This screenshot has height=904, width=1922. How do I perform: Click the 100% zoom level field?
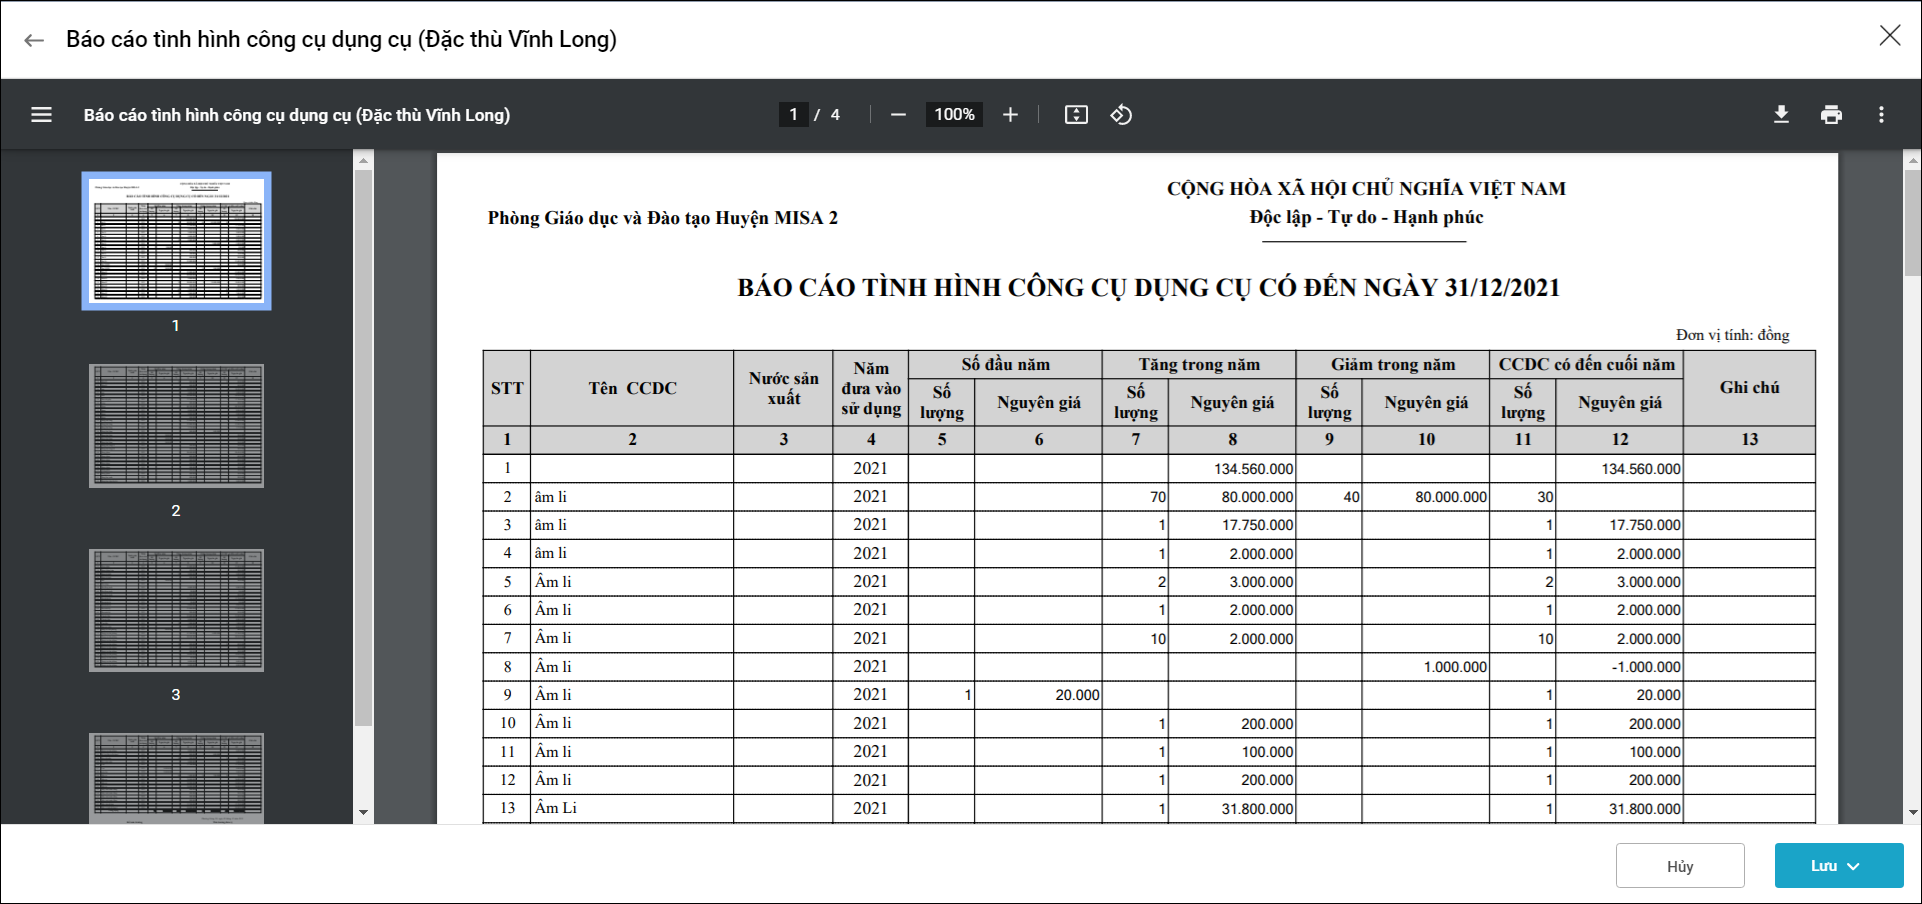pyautogui.click(x=954, y=115)
